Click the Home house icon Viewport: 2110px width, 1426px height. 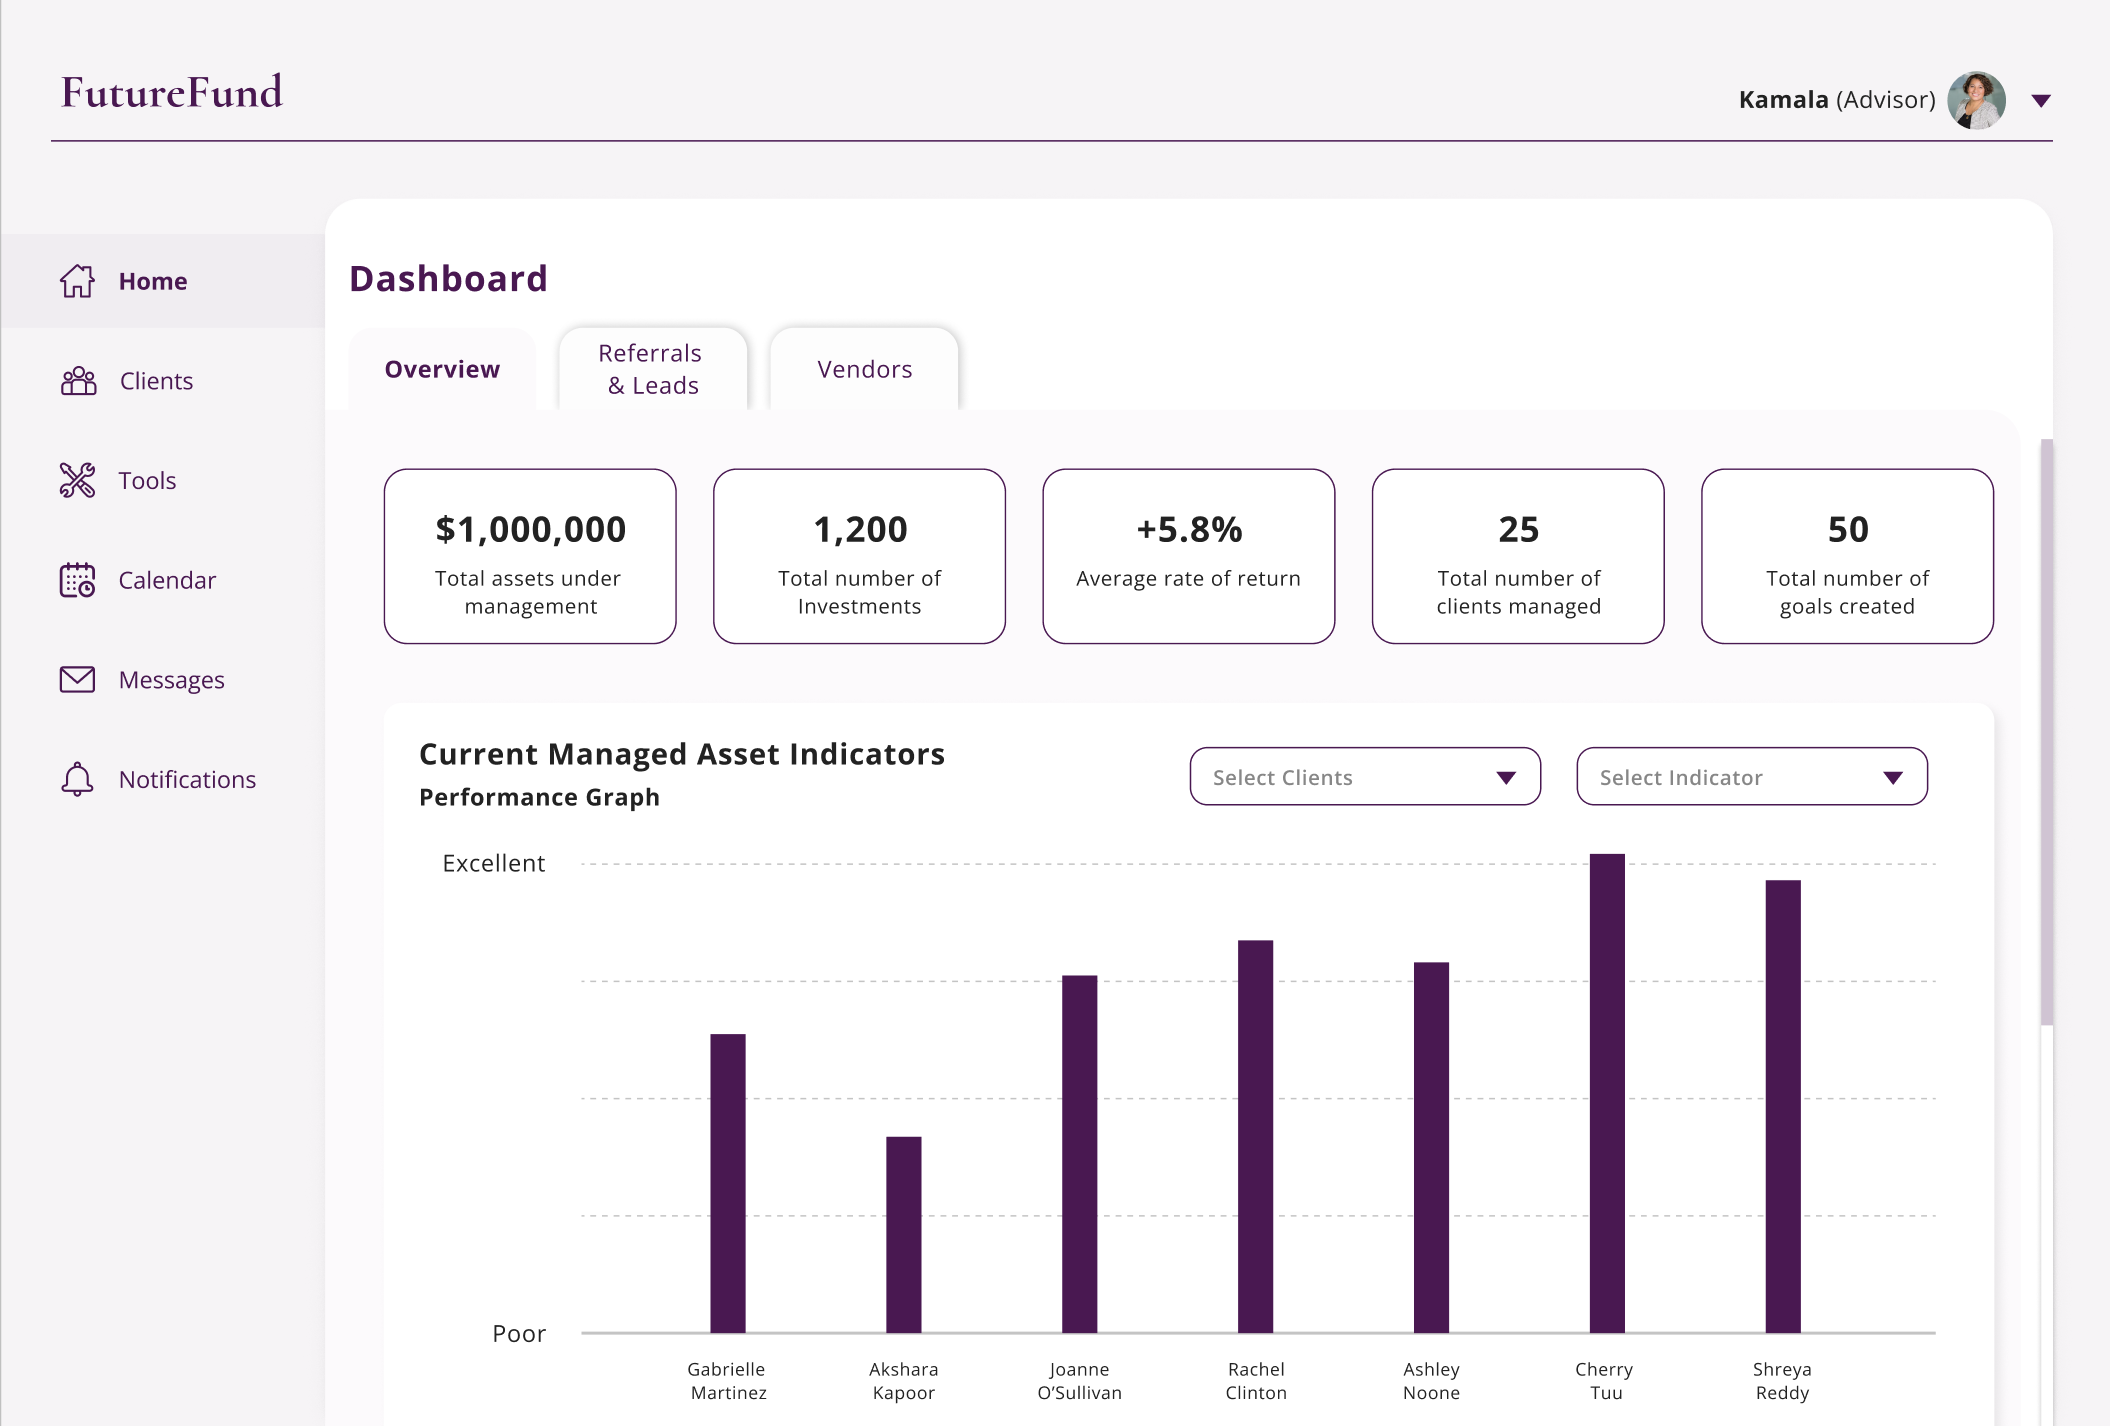click(x=77, y=281)
